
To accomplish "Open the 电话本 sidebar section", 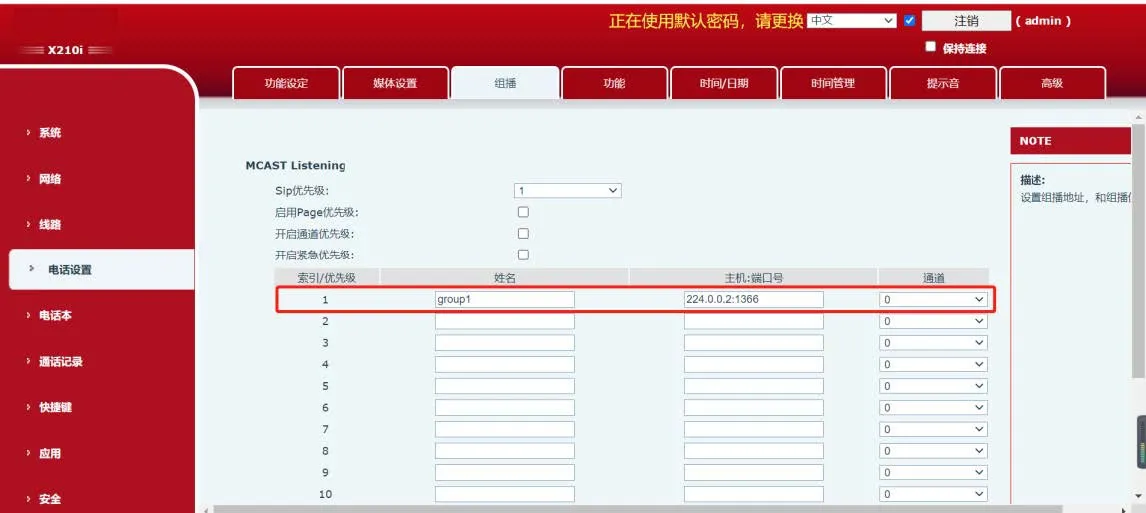I will pyautogui.click(x=55, y=316).
